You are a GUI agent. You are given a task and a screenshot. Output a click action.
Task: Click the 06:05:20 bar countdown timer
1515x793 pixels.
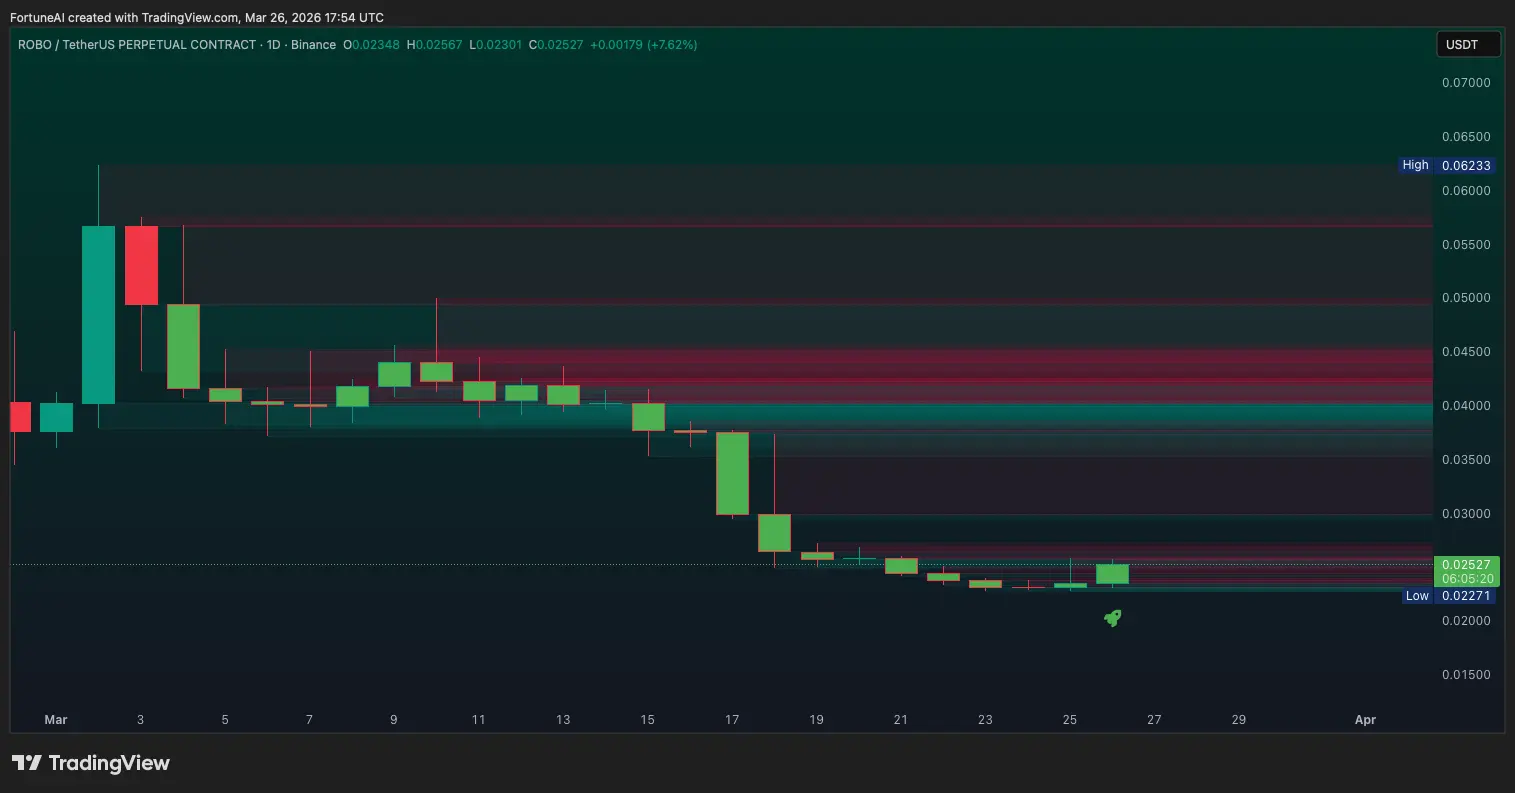click(x=1467, y=578)
